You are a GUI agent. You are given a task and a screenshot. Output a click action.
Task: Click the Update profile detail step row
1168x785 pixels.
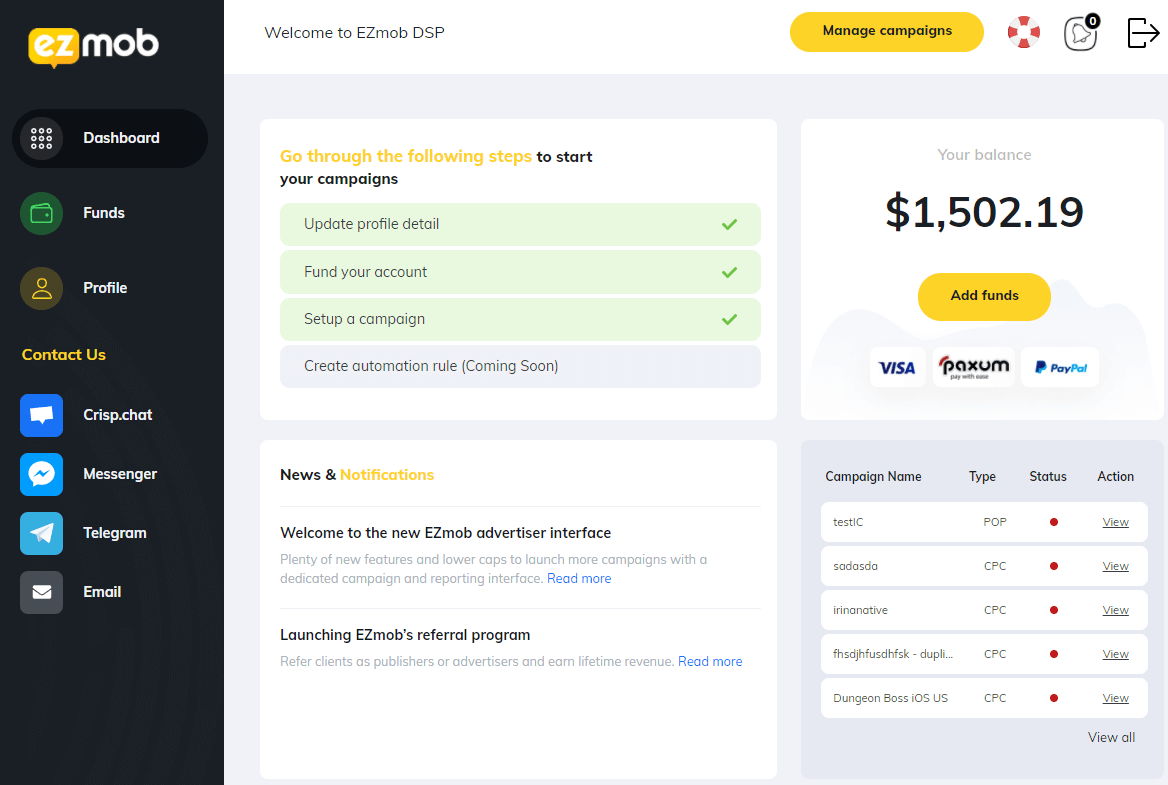[520, 224]
